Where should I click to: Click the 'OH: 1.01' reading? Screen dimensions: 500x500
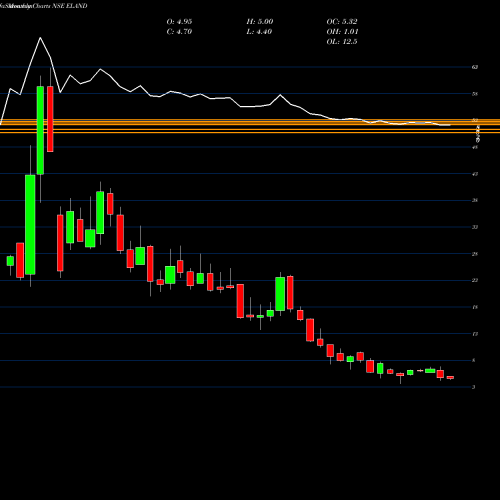[x=342, y=32]
